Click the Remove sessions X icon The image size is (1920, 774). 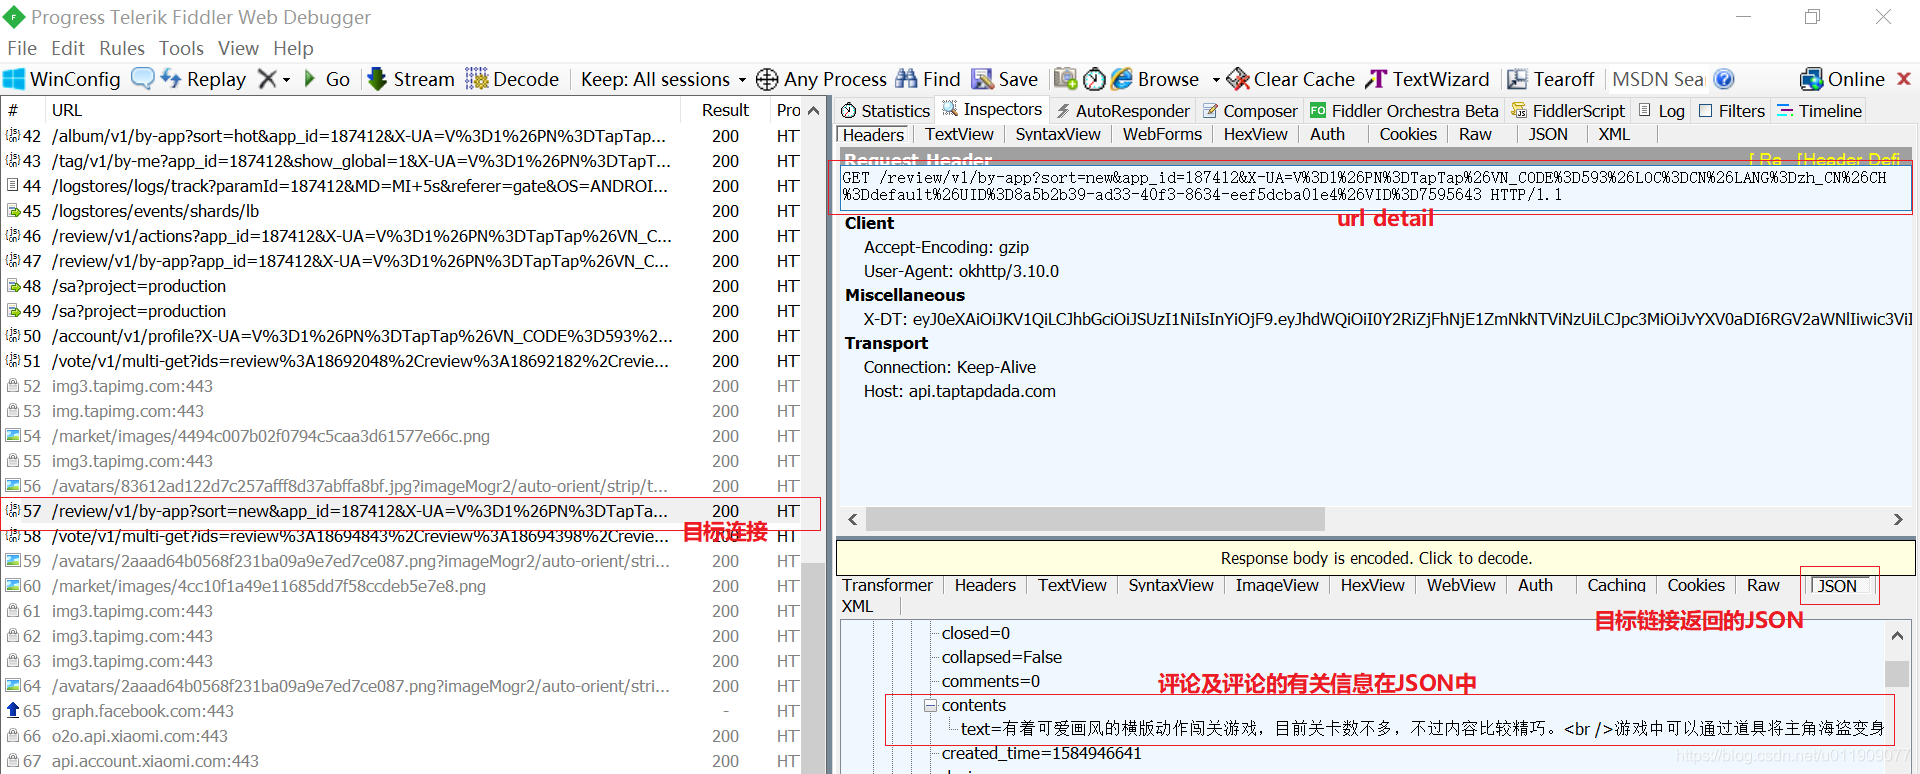pos(267,79)
